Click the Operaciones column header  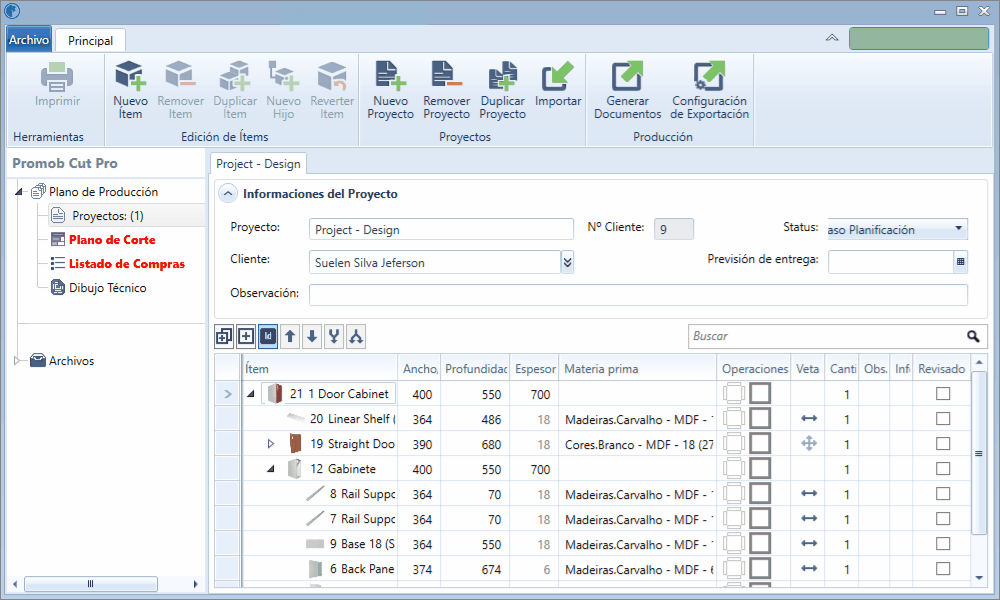[x=754, y=369]
